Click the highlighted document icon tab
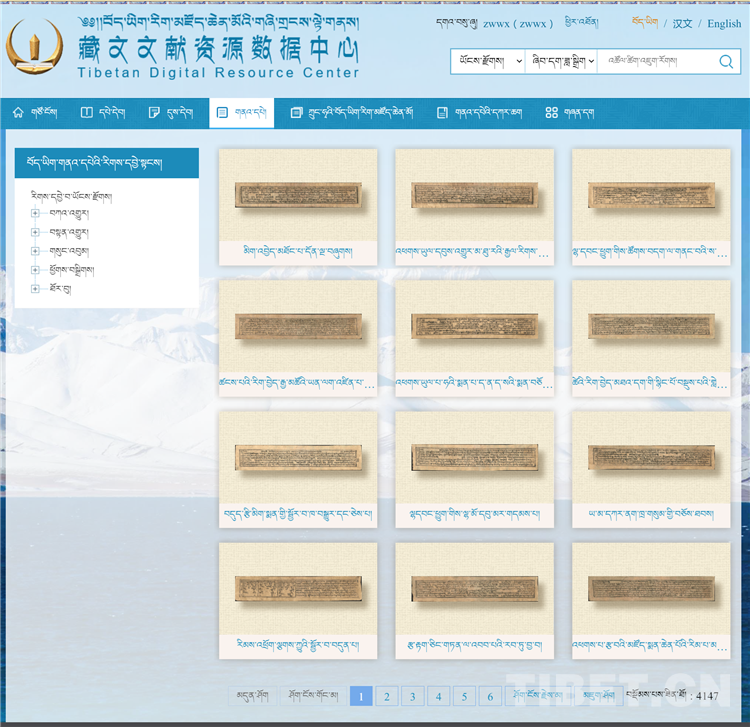Viewport: 750px width, 727px height. [x=227, y=113]
